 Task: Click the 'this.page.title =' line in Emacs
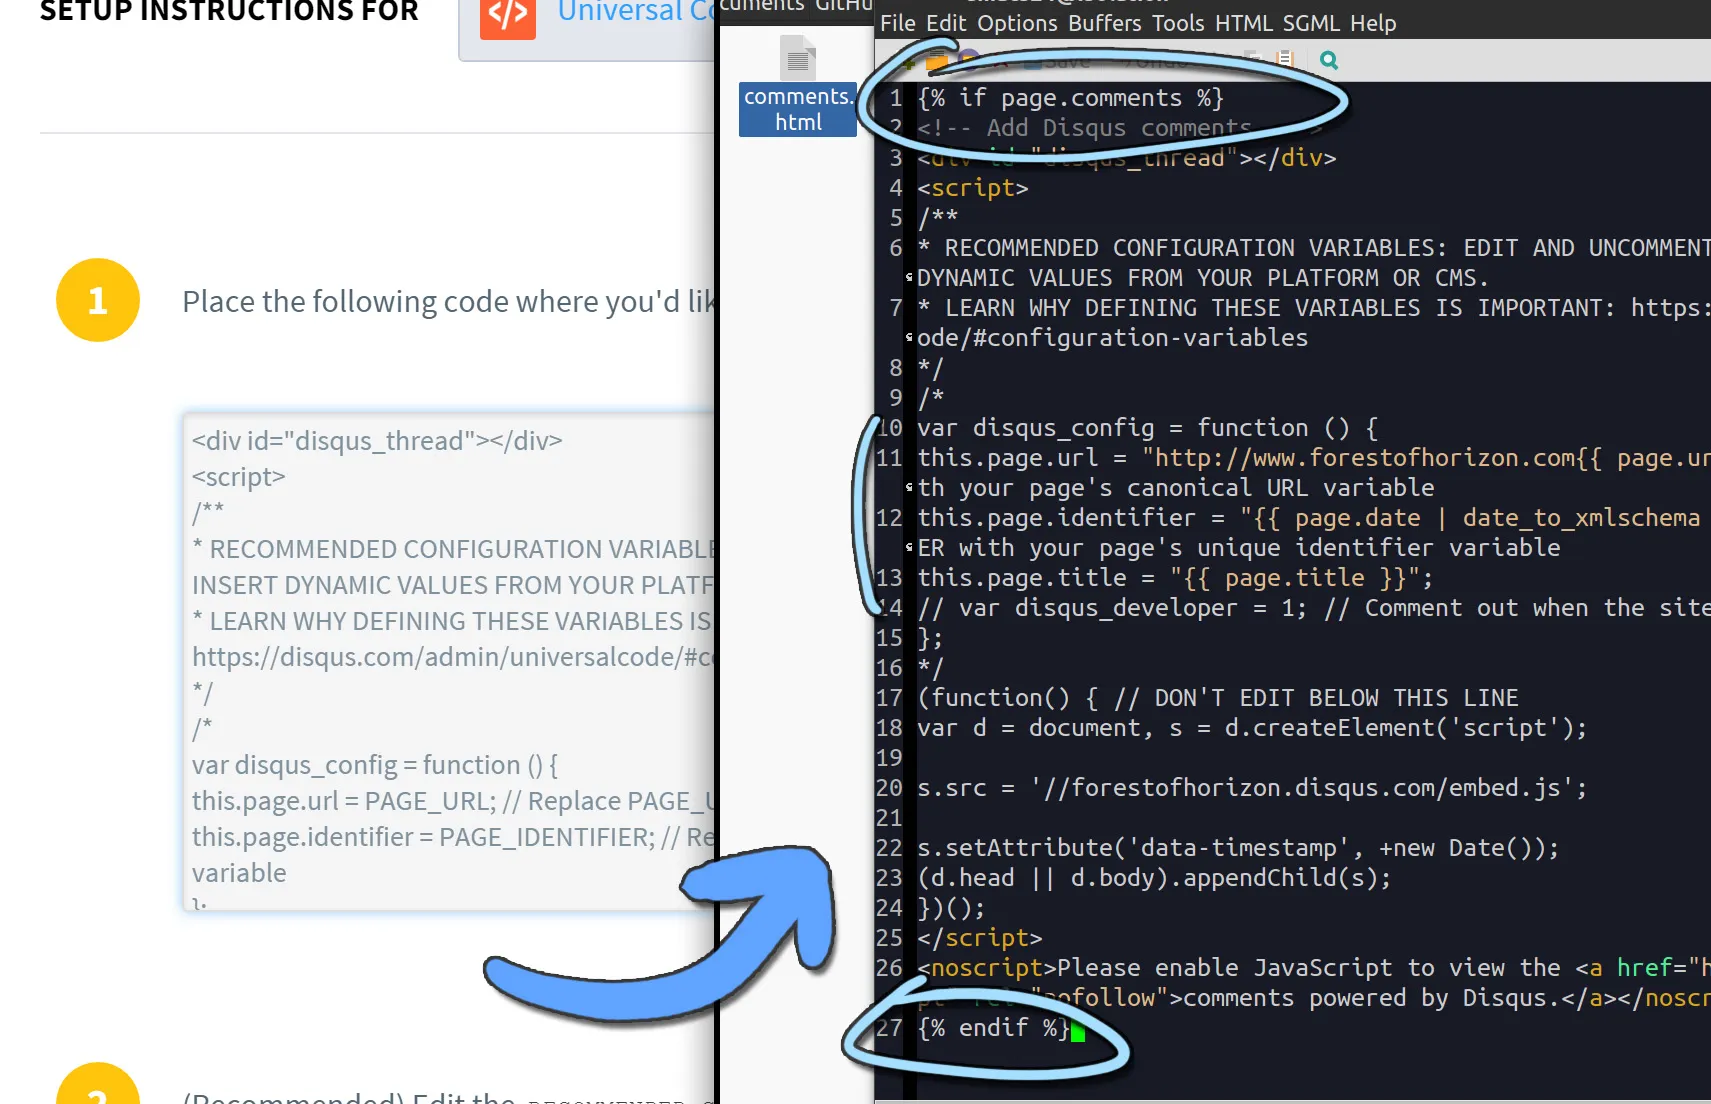pos(1175,578)
